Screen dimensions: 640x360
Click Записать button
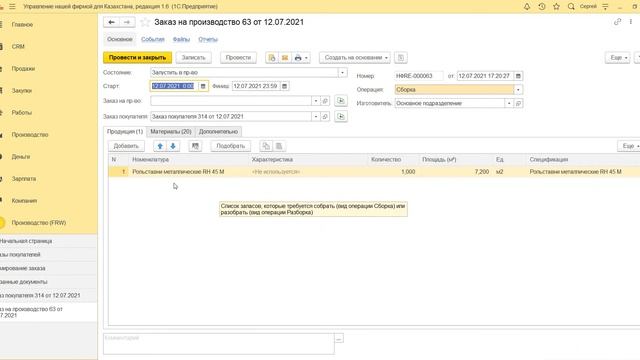point(193,58)
